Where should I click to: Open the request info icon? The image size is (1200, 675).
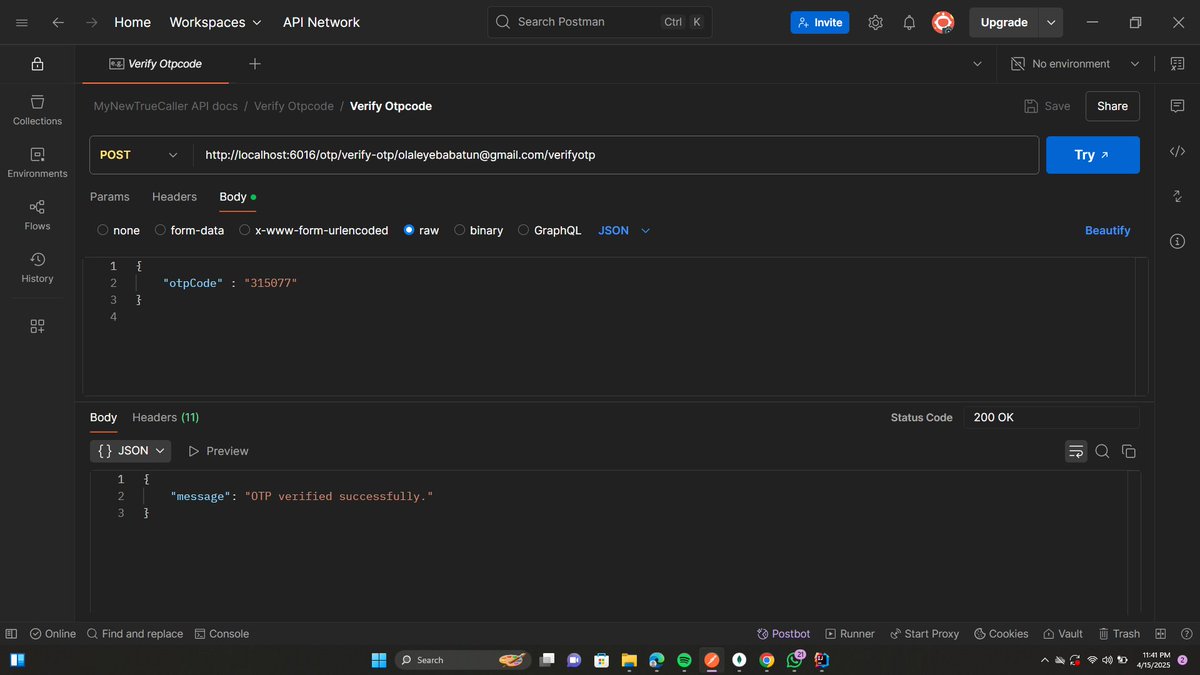[1177, 241]
